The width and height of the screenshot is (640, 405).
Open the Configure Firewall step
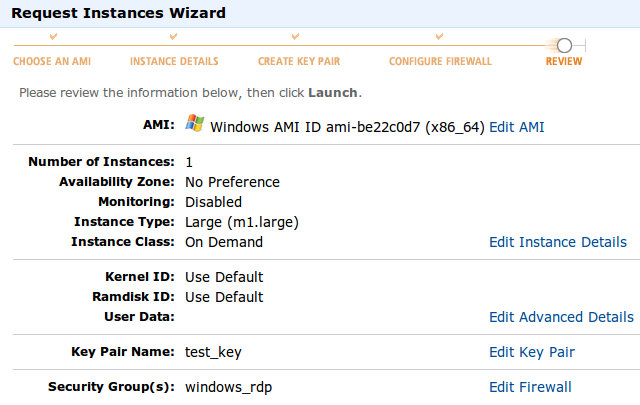coord(440,62)
